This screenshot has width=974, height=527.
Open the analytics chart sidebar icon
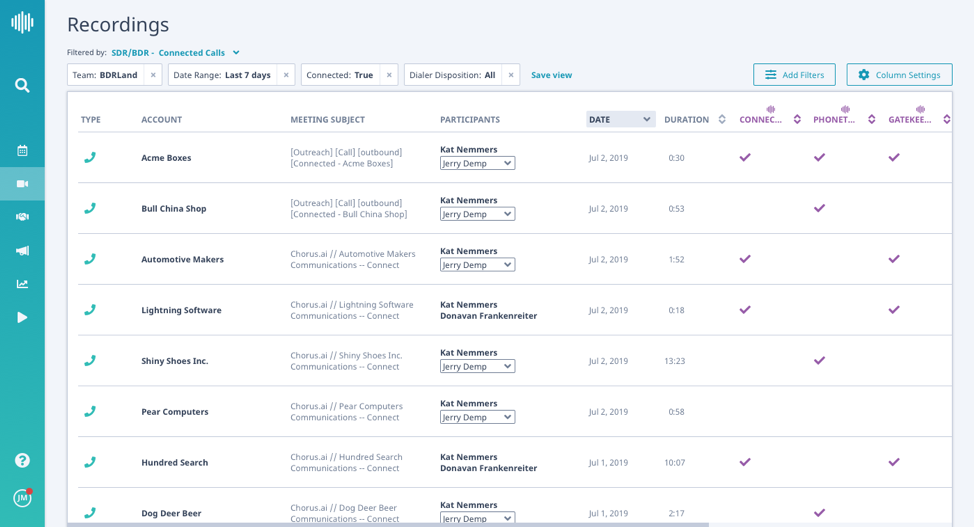click(x=22, y=284)
